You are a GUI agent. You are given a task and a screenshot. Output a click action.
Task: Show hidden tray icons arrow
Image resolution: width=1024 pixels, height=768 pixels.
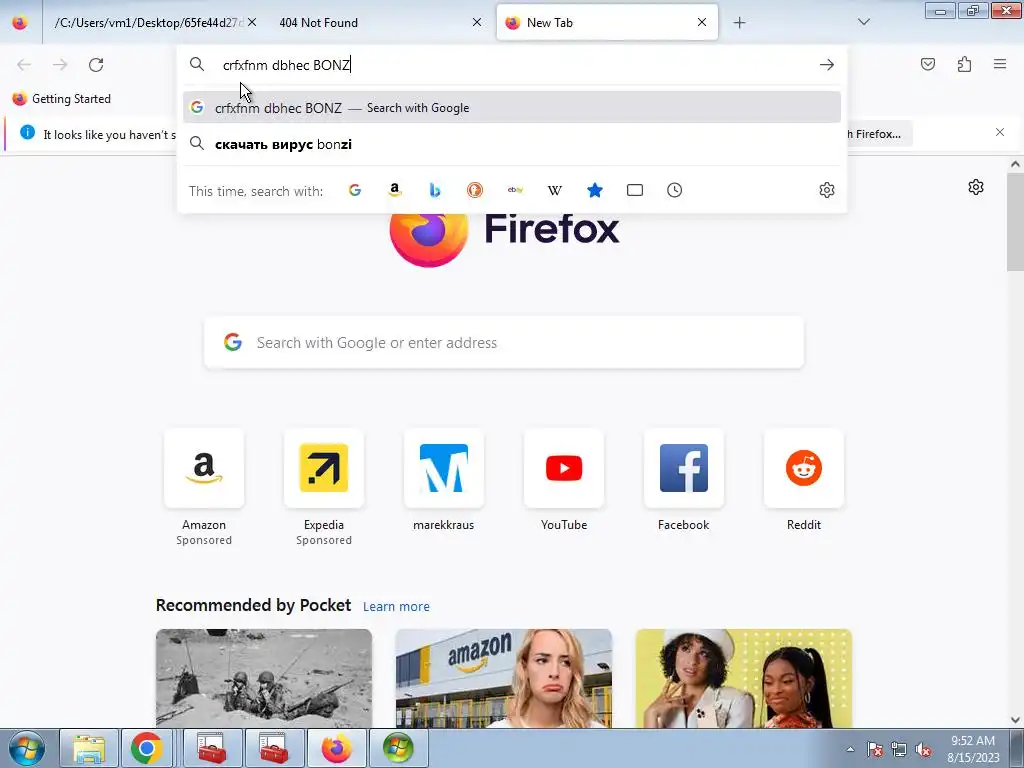[850, 750]
